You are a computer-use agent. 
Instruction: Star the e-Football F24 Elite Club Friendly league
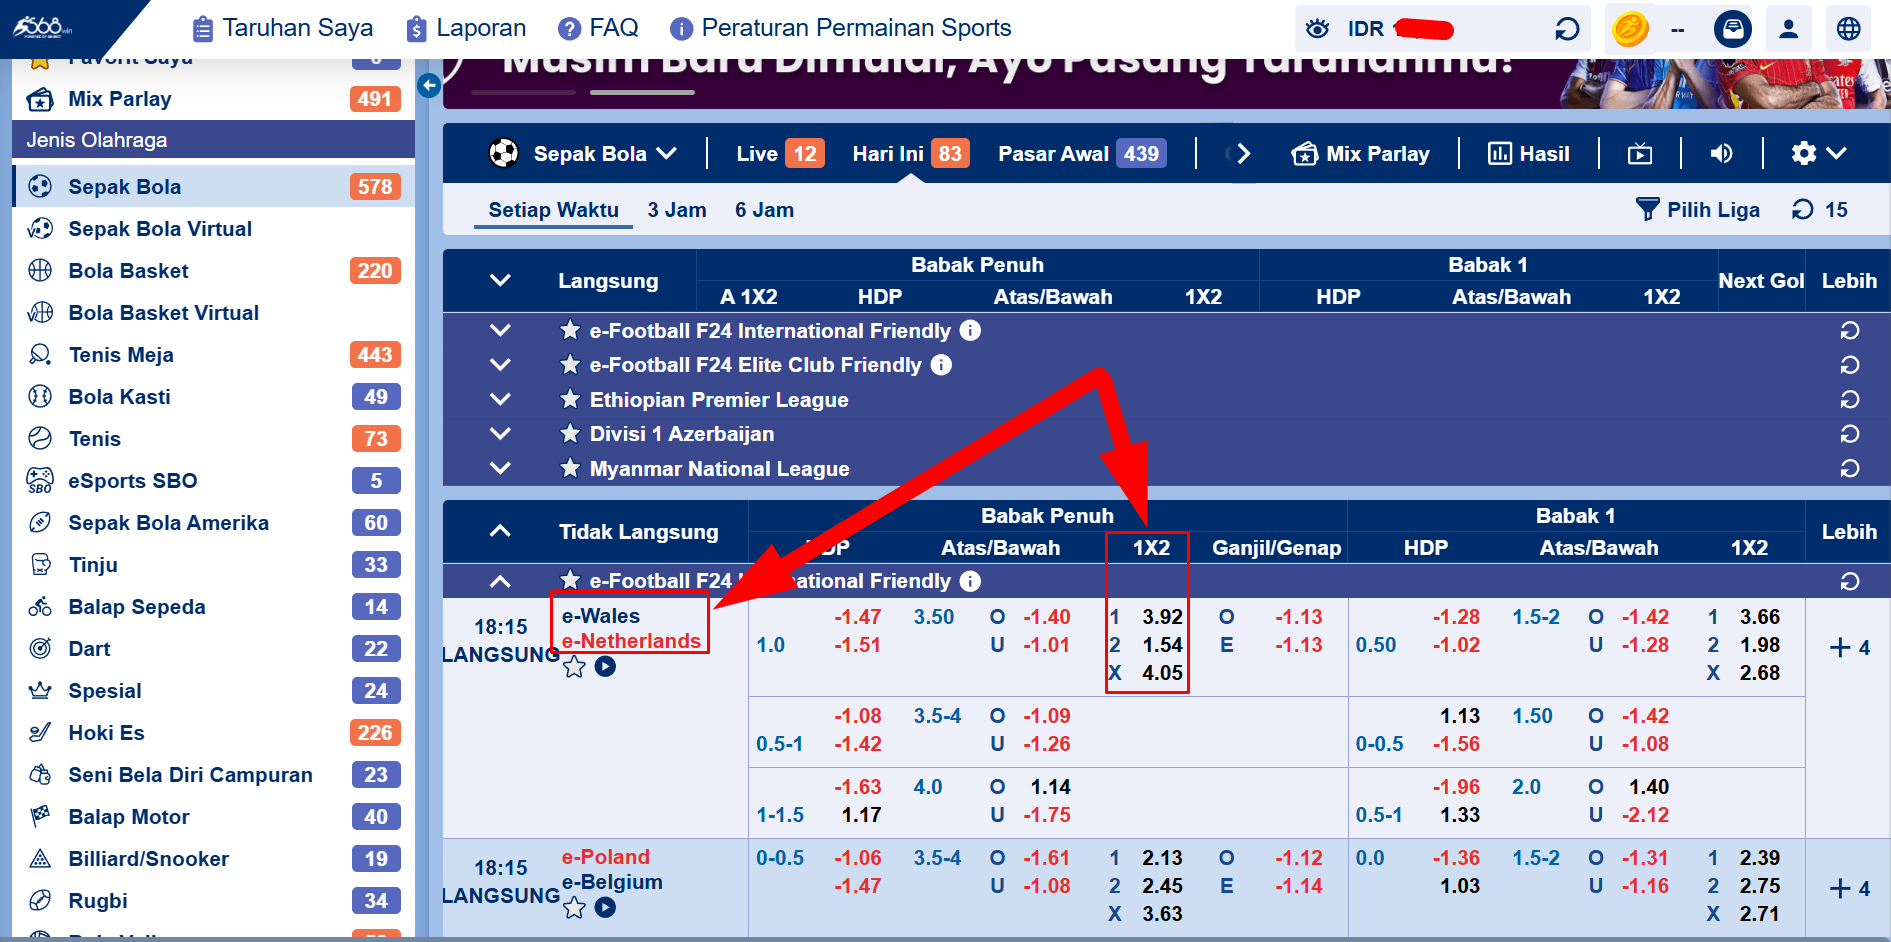click(571, 365)
